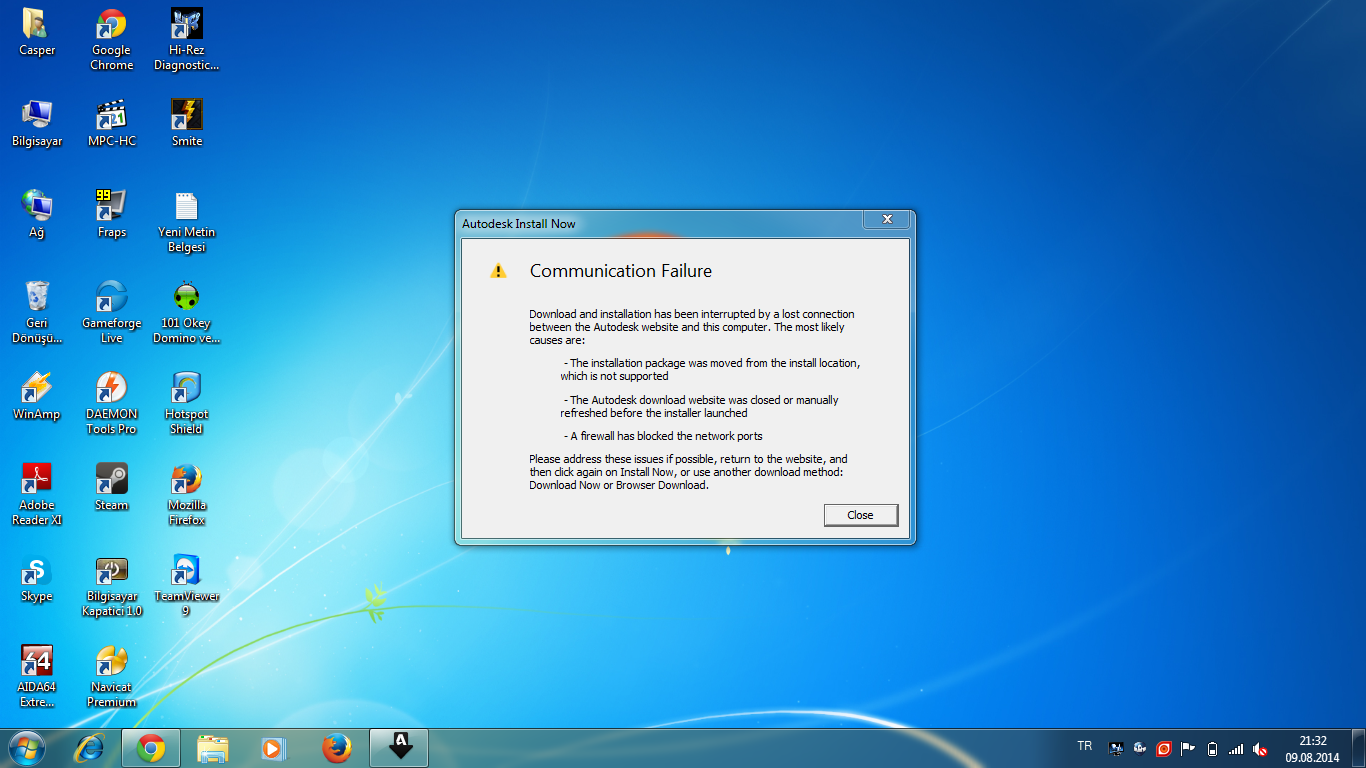This screenshot has width=1366, height=768.
Task: Select the TeamViewer 9 shortcut
Action: [x=186, y=586]
